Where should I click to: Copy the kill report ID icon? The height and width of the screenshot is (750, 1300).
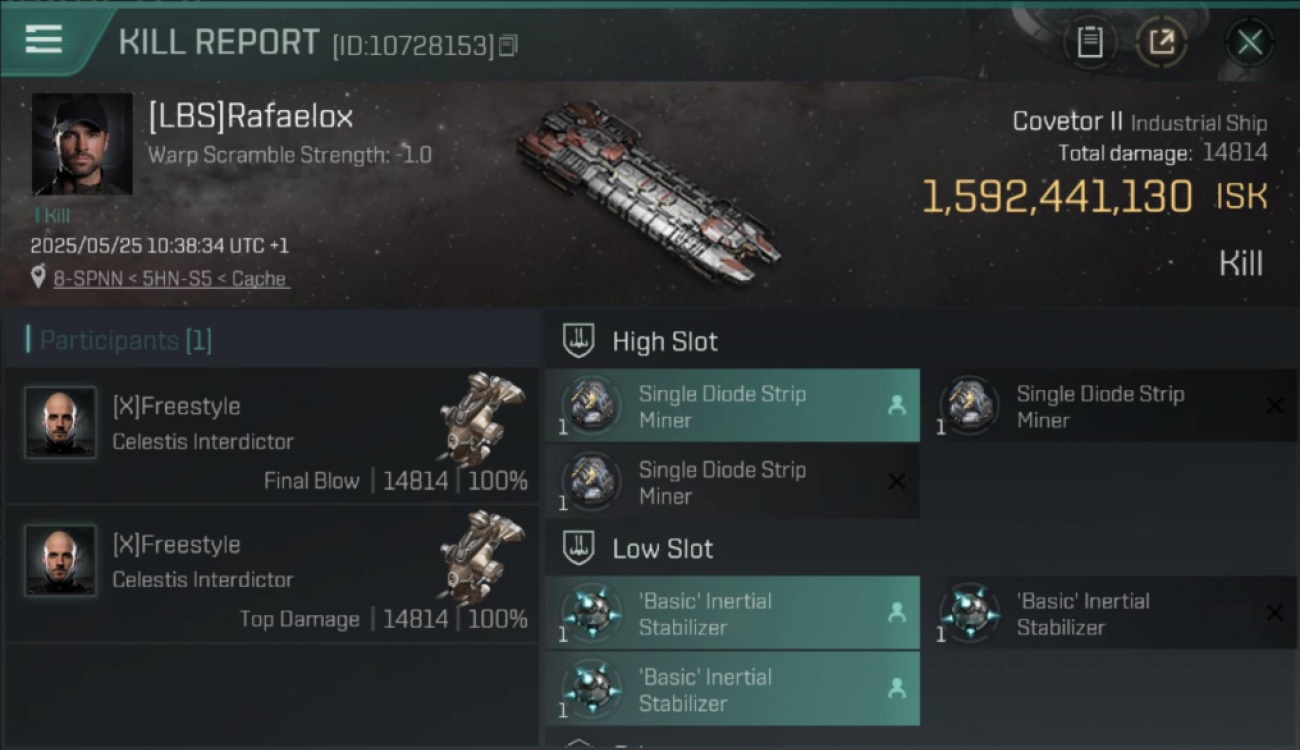[x=508, y=45]
